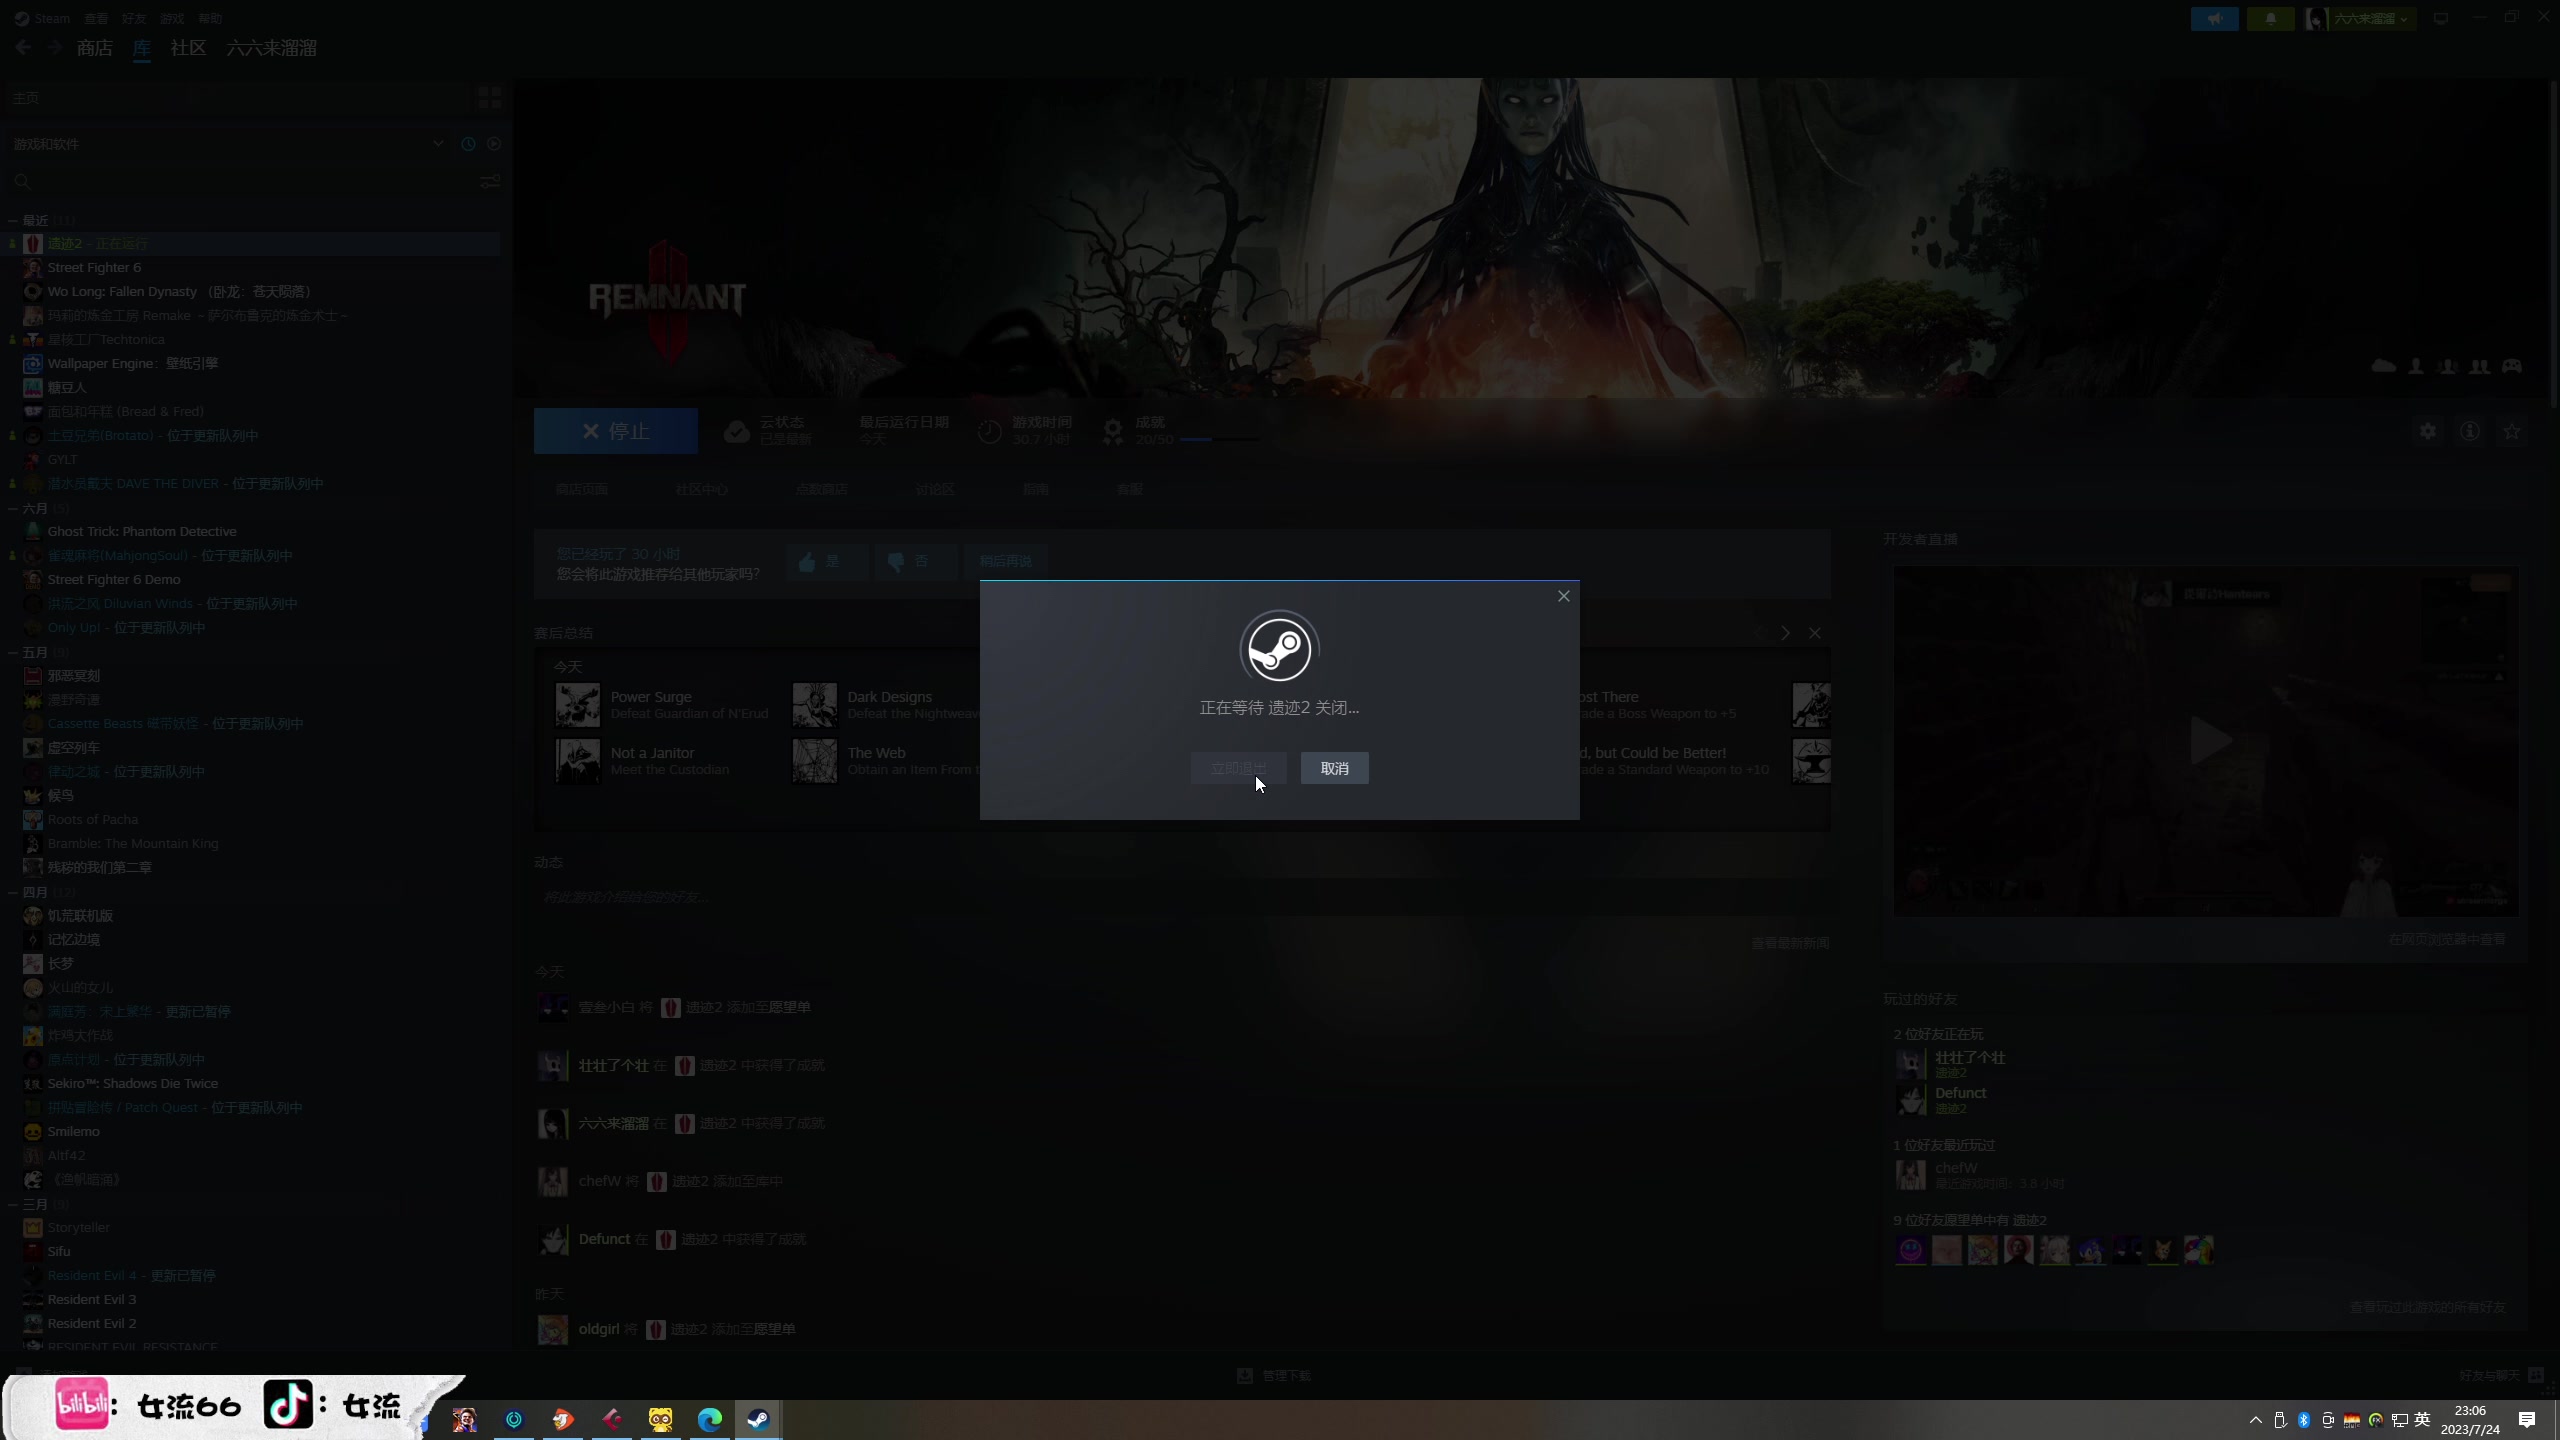Open the notifications bell icon

[2270, 18]
